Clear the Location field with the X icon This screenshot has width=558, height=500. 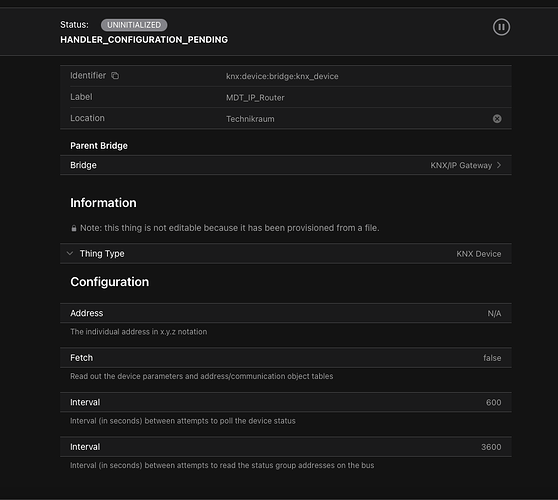coord(497,119)
